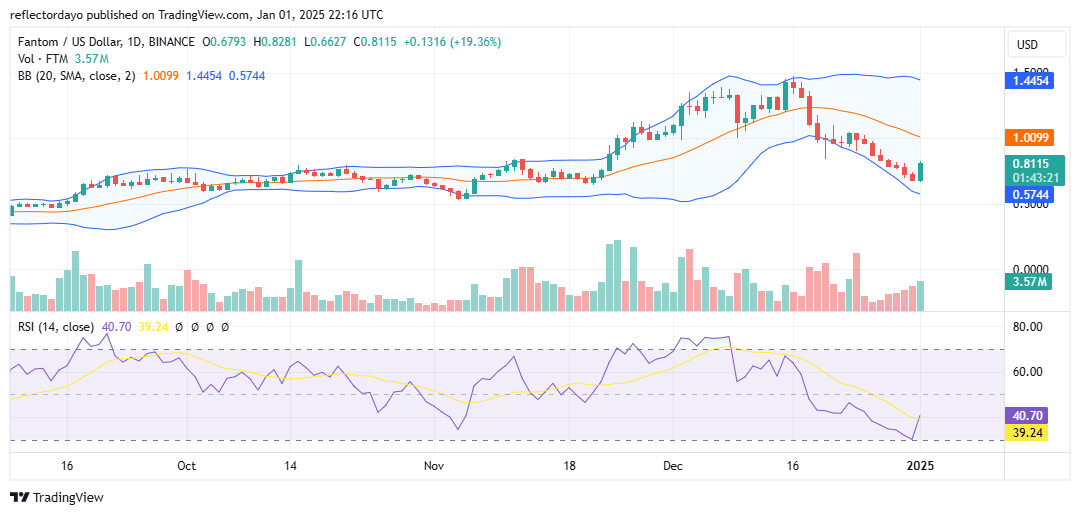Click the blue 0.5744 lower band tag
This screenshot has height=515, width=1080.
1030,195
